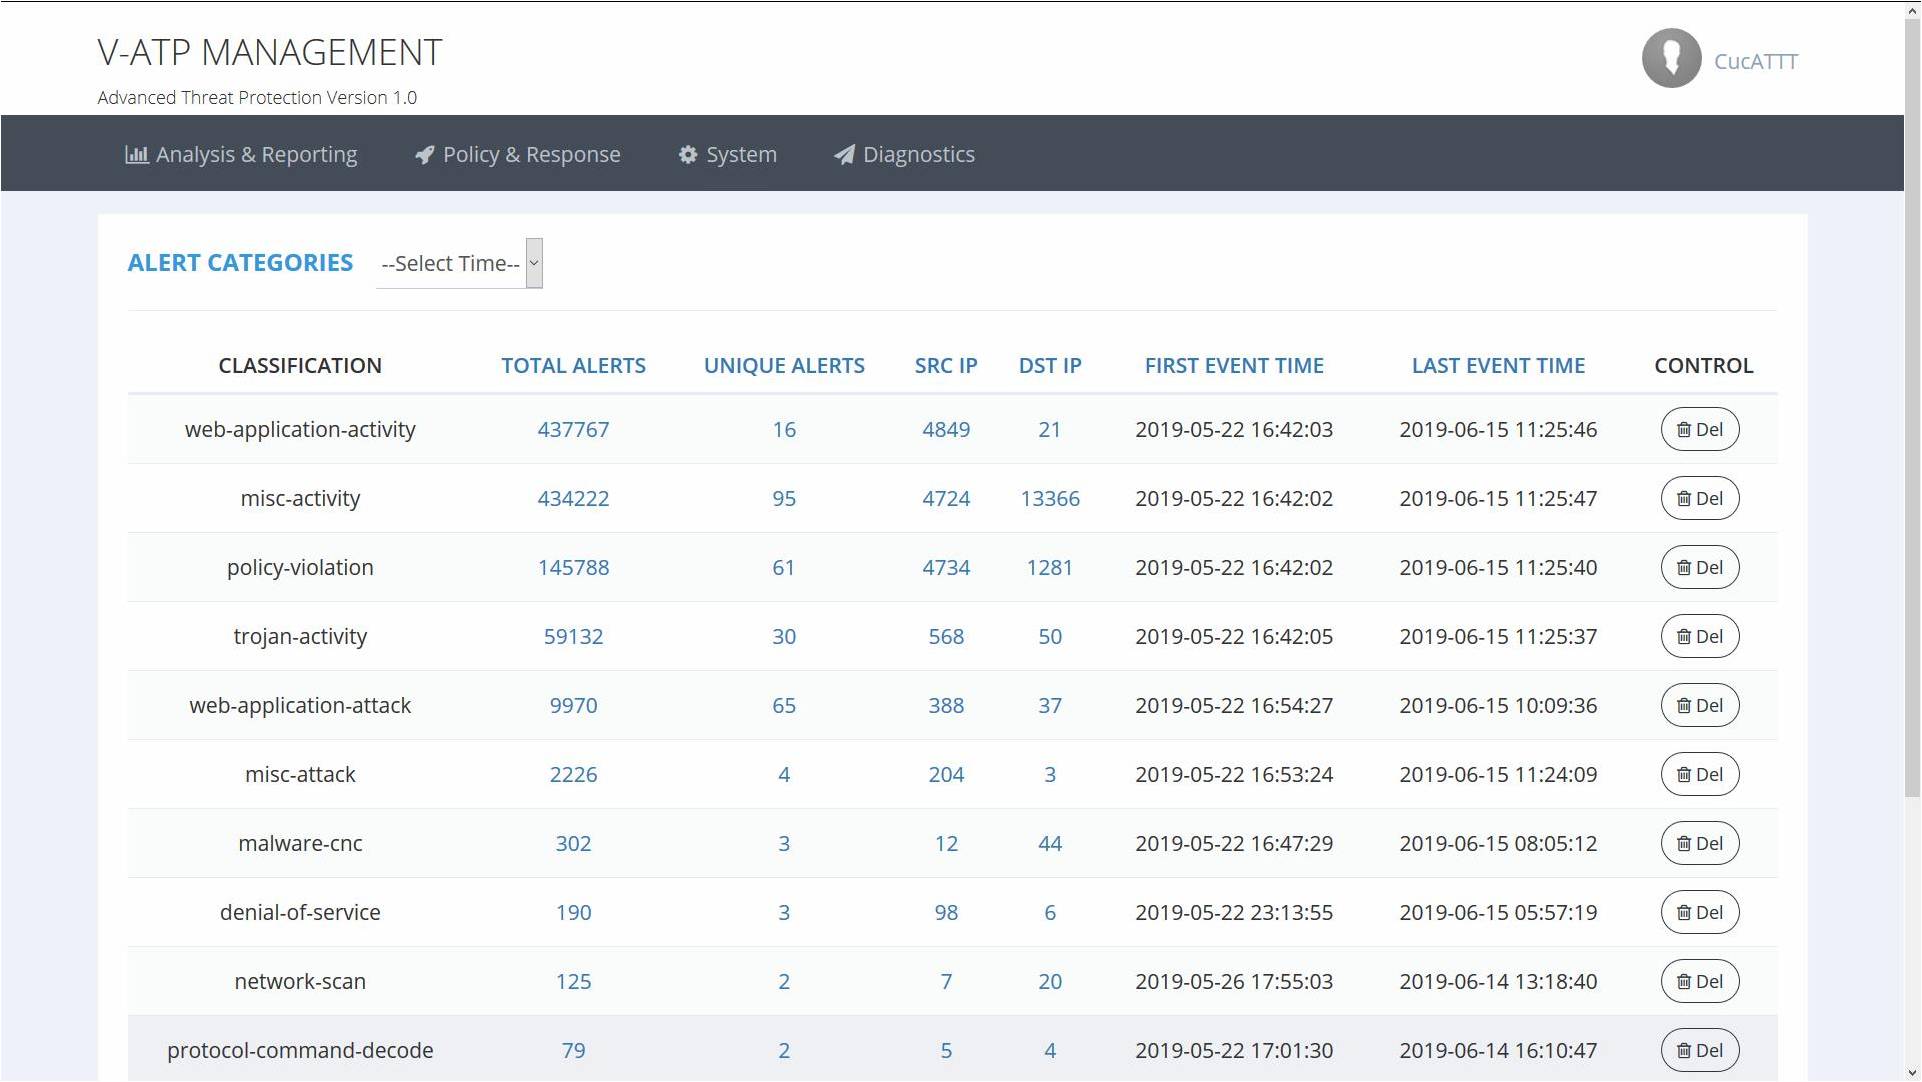Click the bar chart icon in Analysis & Reporting
1922x1082 pixels.
coord(136,155)
